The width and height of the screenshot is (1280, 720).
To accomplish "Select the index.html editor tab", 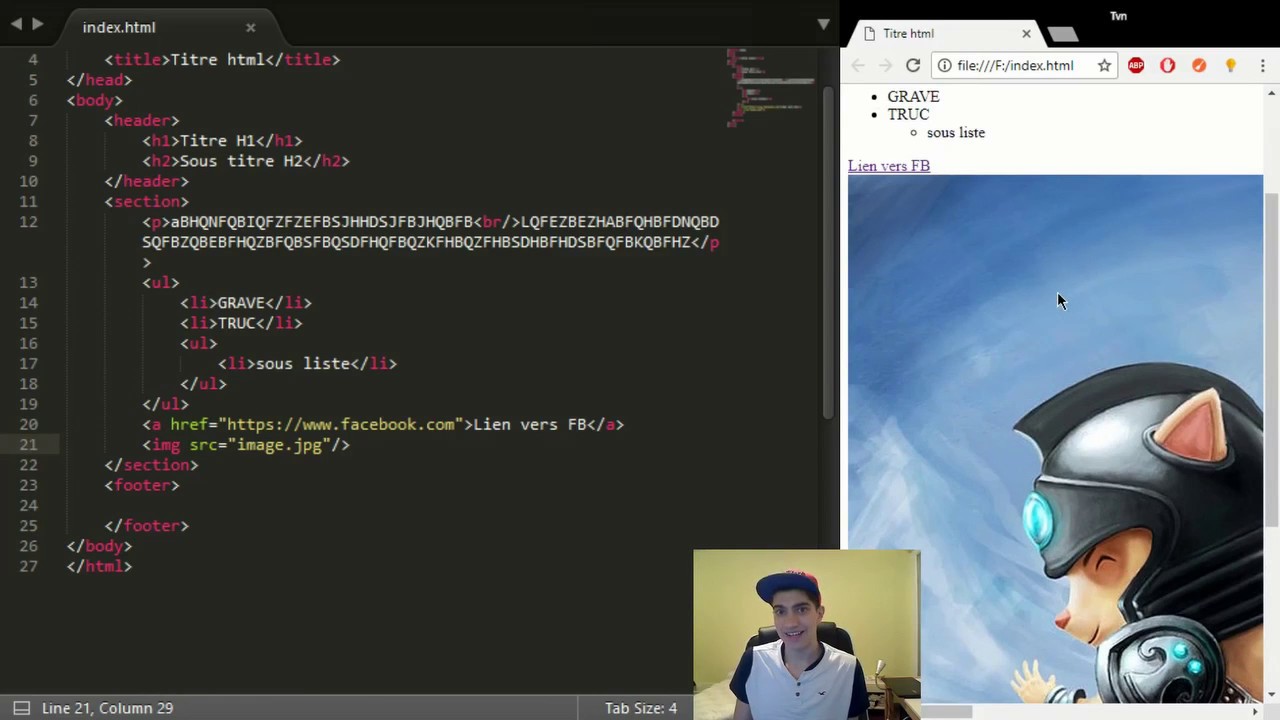I will click(x=119, y=27).
